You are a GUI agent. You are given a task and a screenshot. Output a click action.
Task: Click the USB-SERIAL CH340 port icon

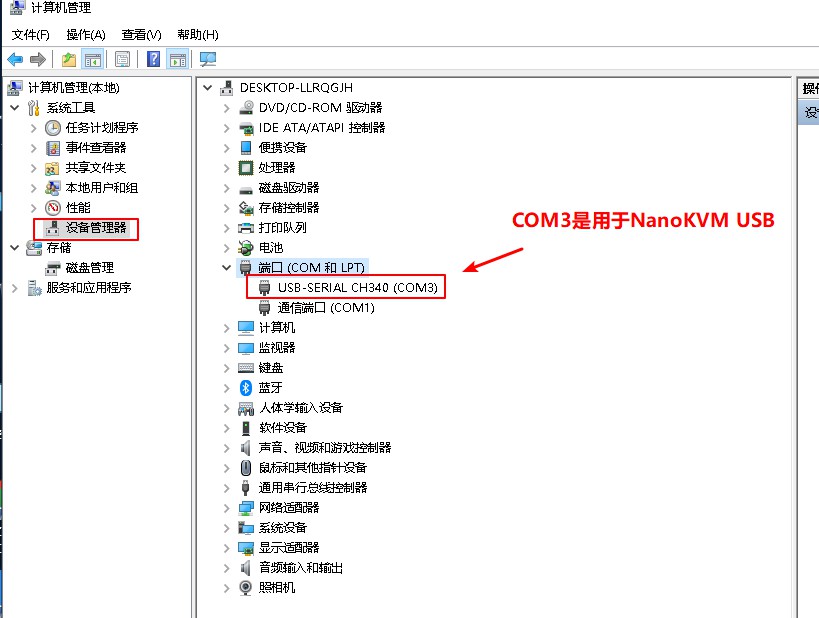tap(265, 287)
